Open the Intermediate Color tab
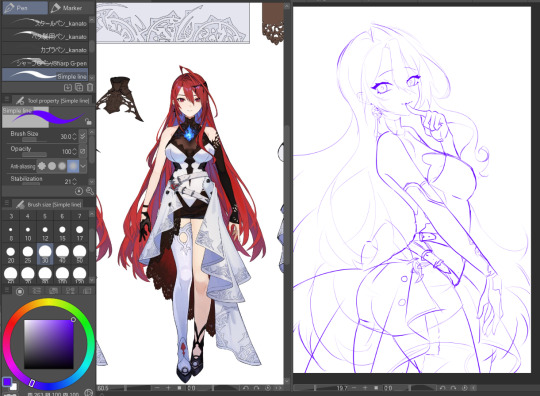The height and width of the screenshot is (396, 540). (x=70, y=291)
